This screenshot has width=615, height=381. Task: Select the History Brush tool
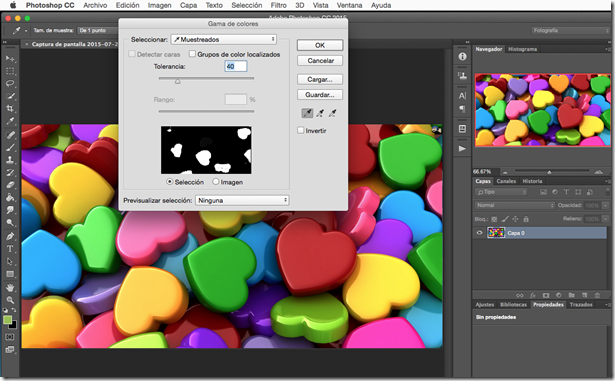pos(10,173)
